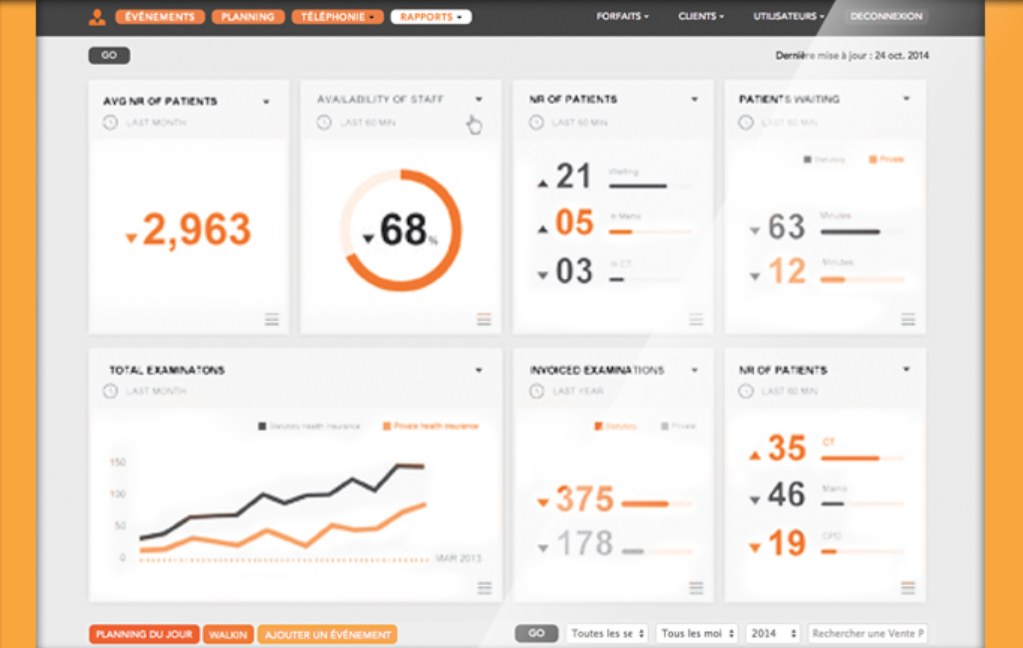Click the Rechercher une Vente search field
Viewport: 1023px width, 648px height.
coord(867,633)
